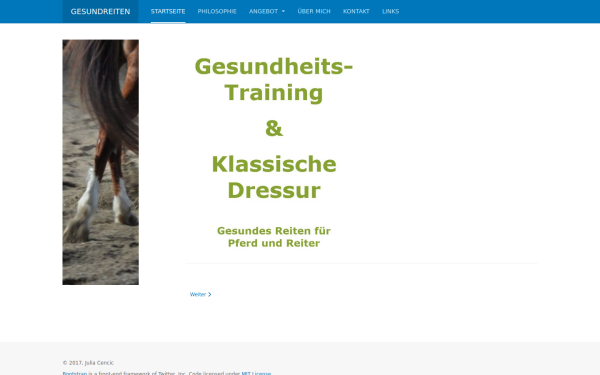This screenshot has width=600, height=375.
Task: Click the horse legs photo
Action: 101,162
